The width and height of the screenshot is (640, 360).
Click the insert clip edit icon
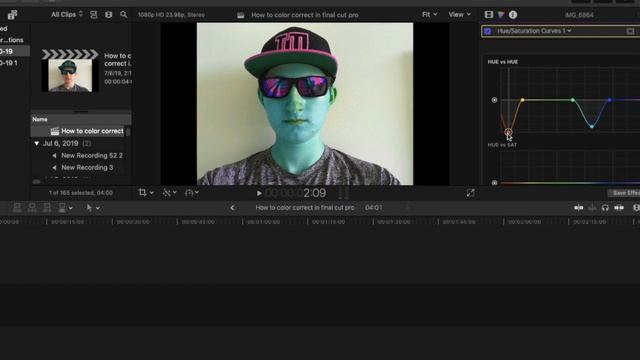click(x=32, y=208)
